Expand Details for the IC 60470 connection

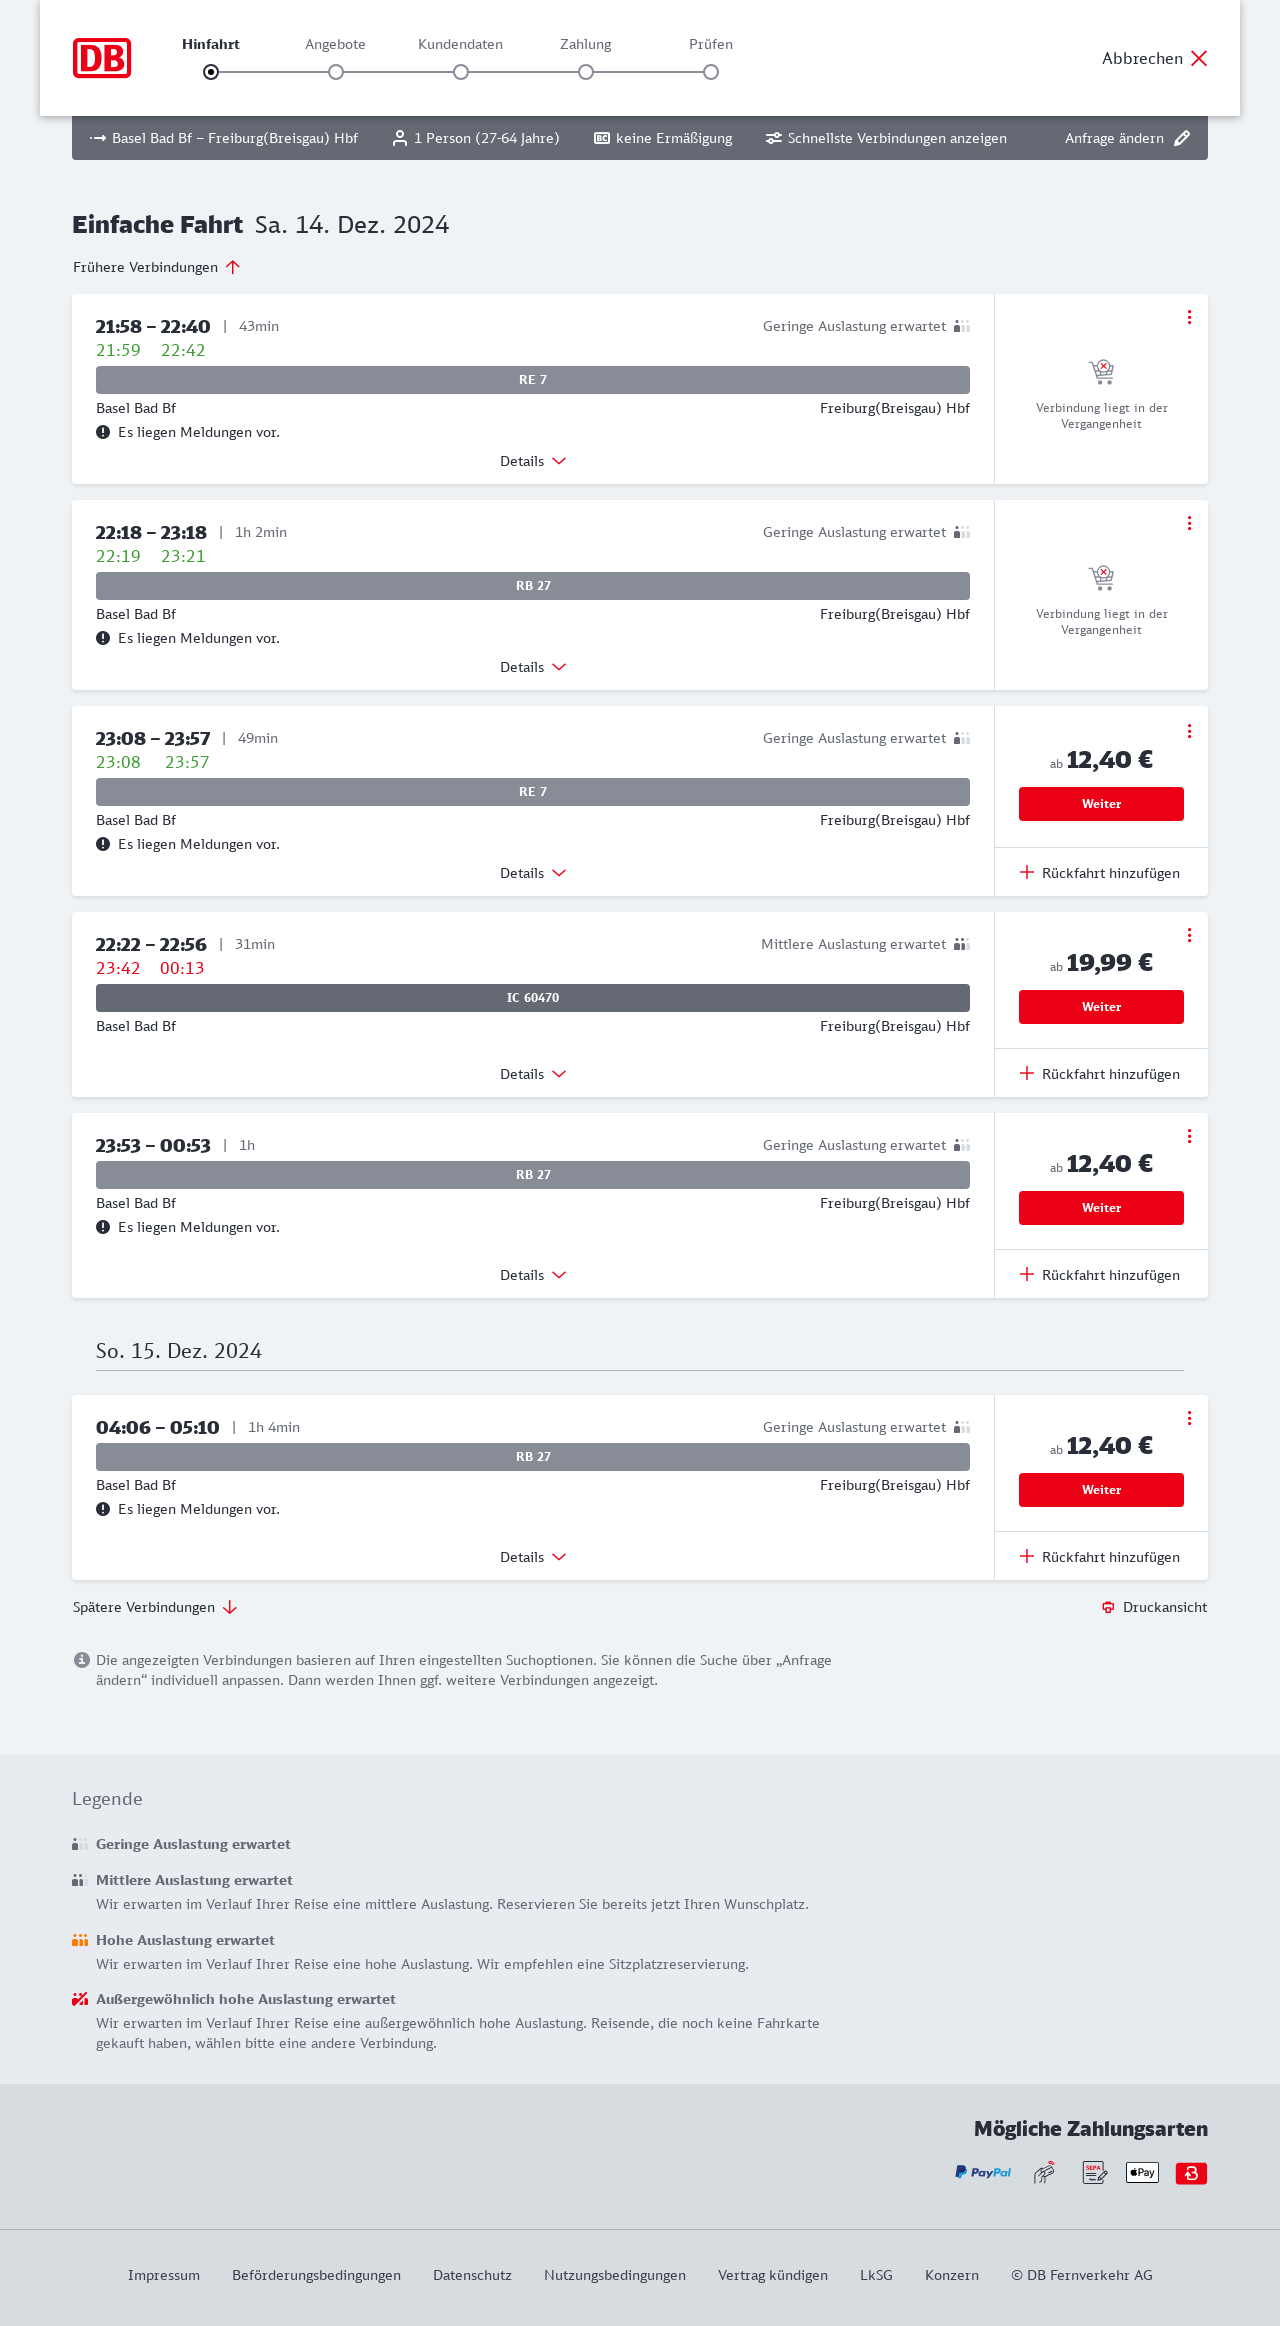coord(533,1074)
